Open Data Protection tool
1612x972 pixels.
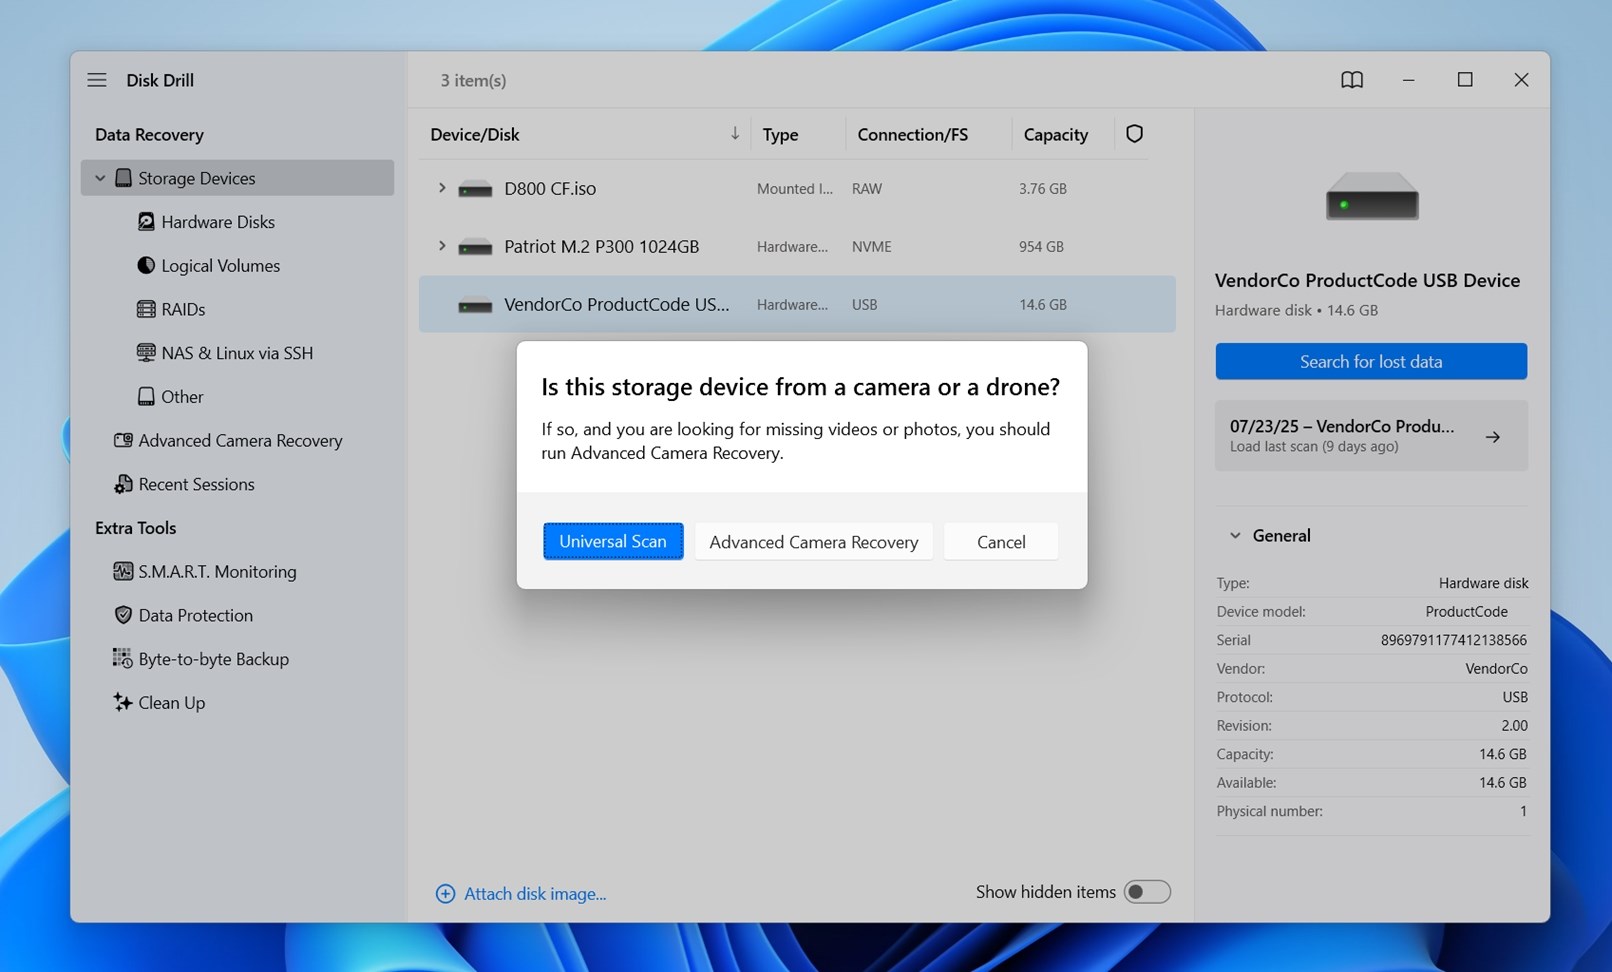tap(195, 615)
